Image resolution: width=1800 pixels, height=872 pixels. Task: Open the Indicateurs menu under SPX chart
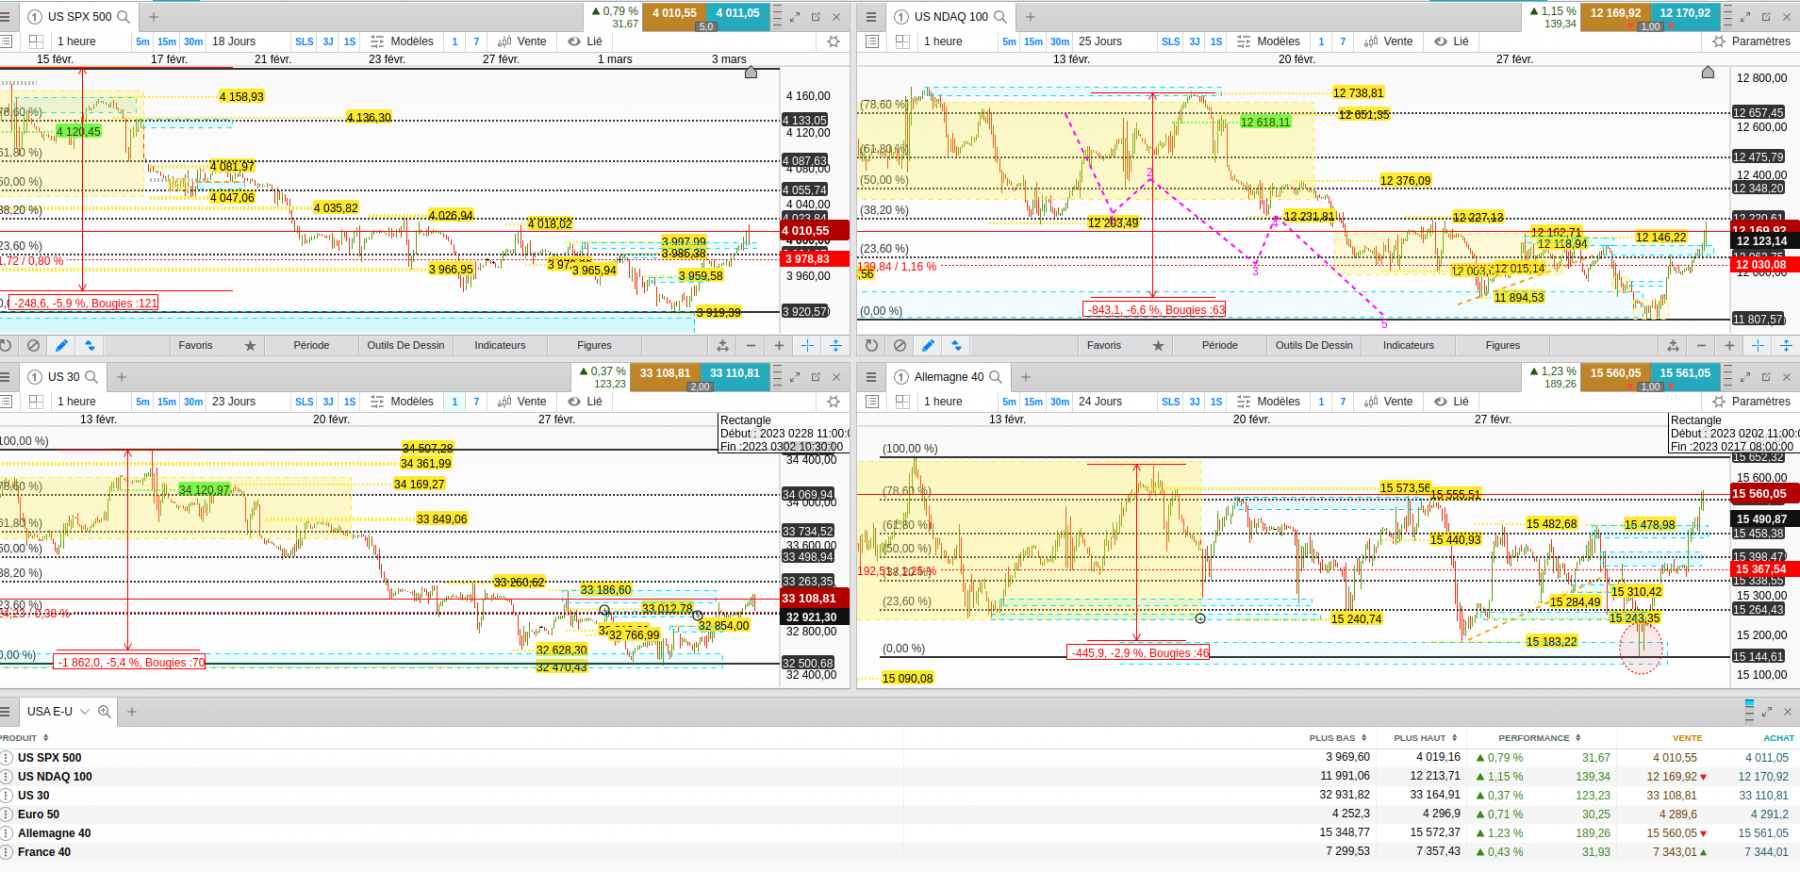(500, 345)
